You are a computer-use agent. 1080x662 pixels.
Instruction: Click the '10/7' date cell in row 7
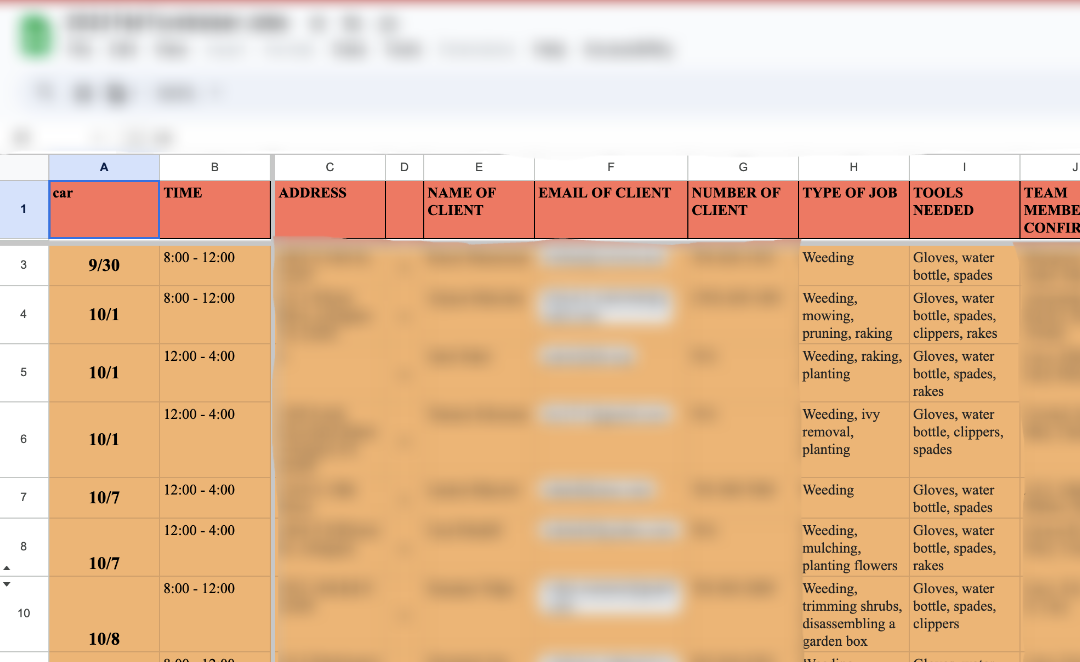(x=104, y=497)
